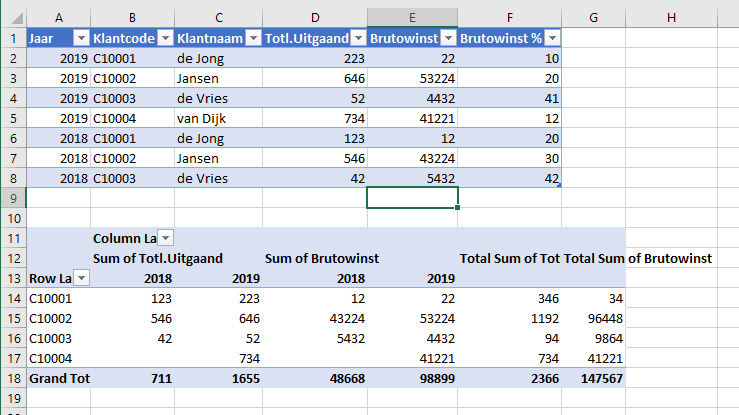739x415 pixels.
Task: Click the cell with value 53224 in row 3
Action: (x=412, y=78)
